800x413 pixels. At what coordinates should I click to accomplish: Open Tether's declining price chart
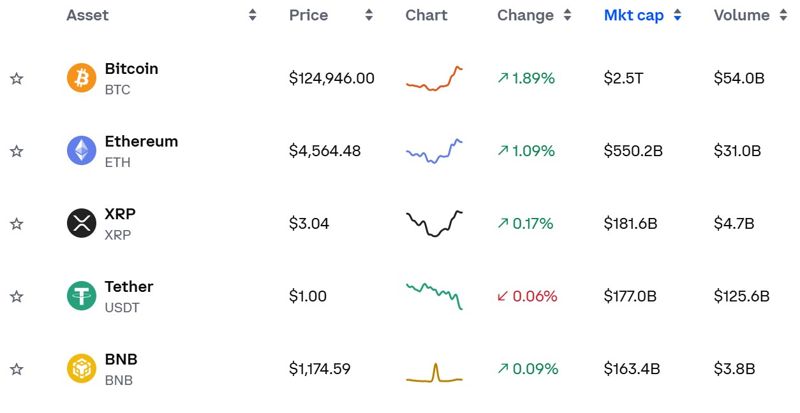coord(434,296)
